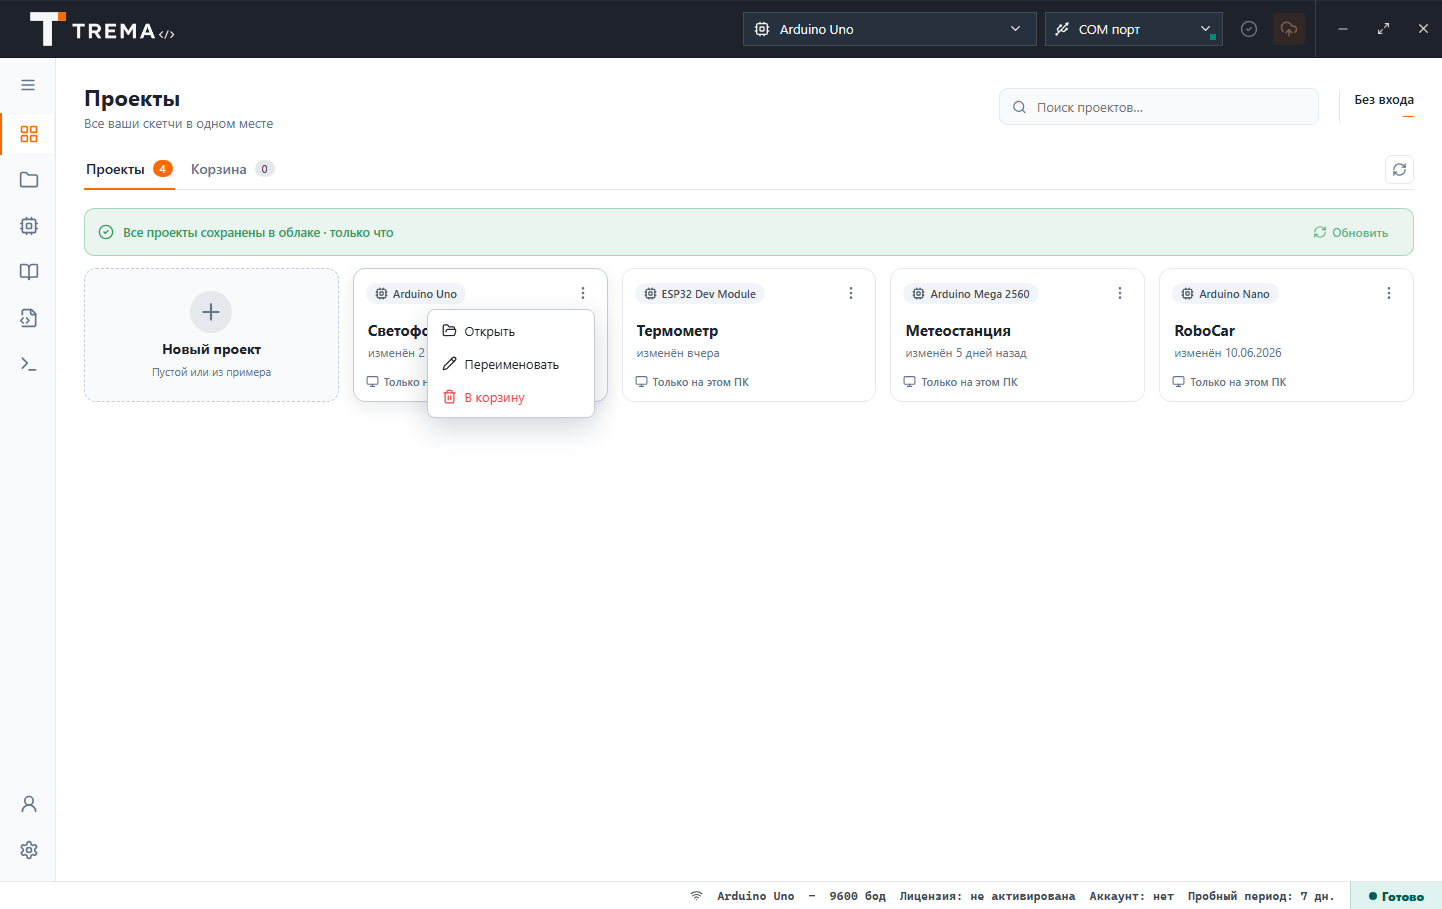1442x909 pixels.
Task: Click the Без входа account link
Action: point(1384,99)
